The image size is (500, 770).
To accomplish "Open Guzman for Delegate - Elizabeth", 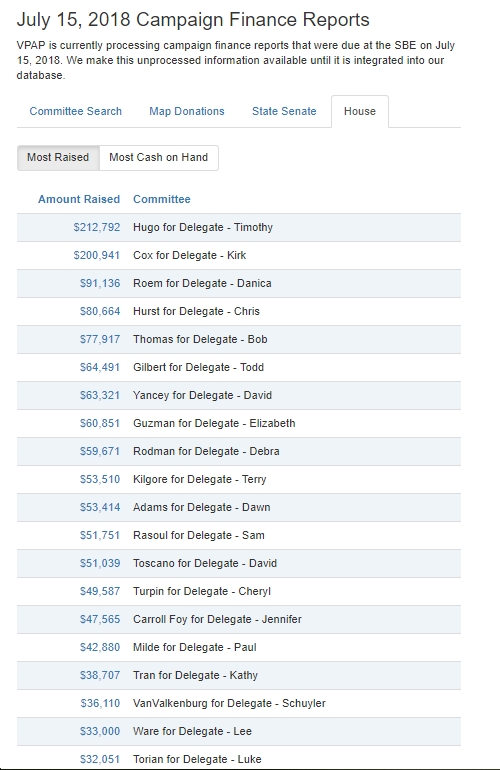I will click(214, 423).
